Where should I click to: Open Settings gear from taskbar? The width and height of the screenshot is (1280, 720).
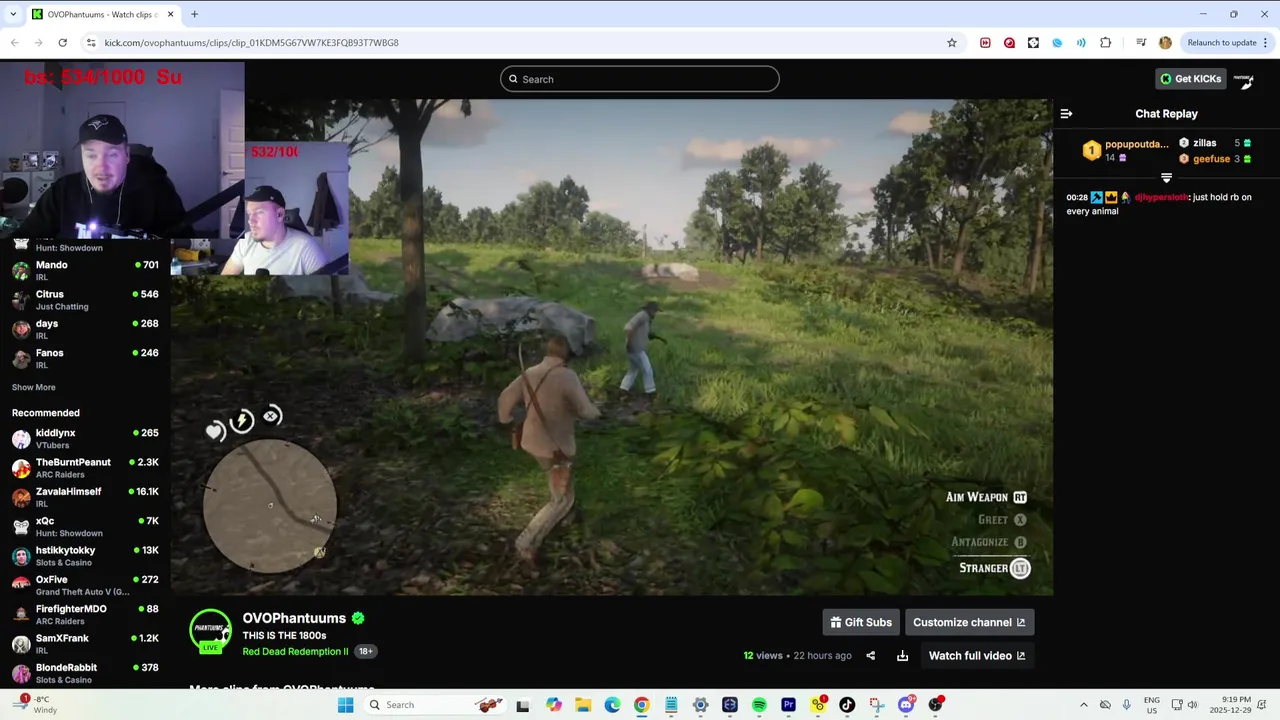(700, 705)
